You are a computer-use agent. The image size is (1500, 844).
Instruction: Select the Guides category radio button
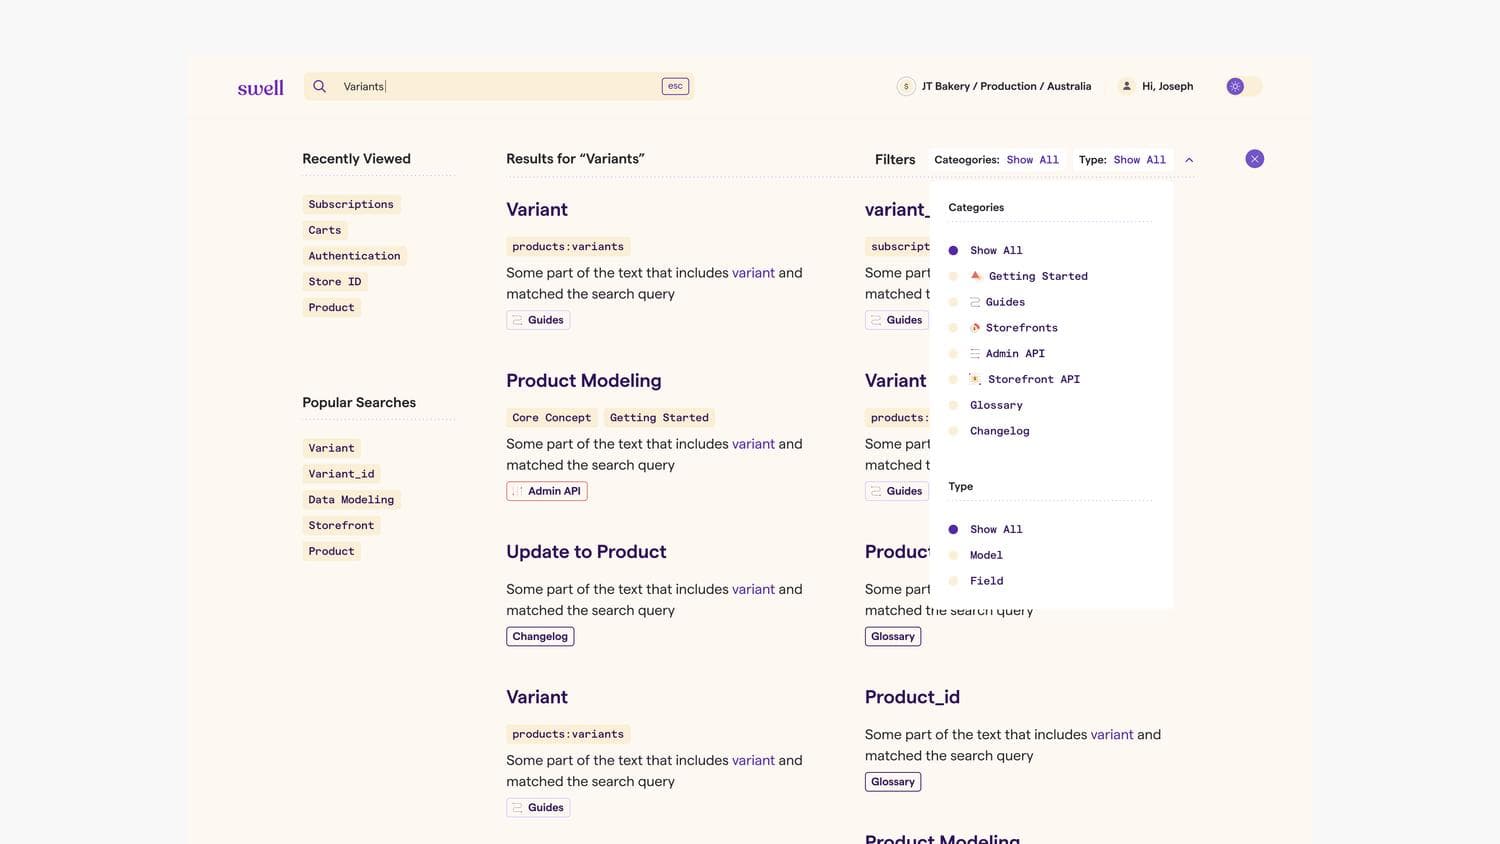[x=953, y=302]
